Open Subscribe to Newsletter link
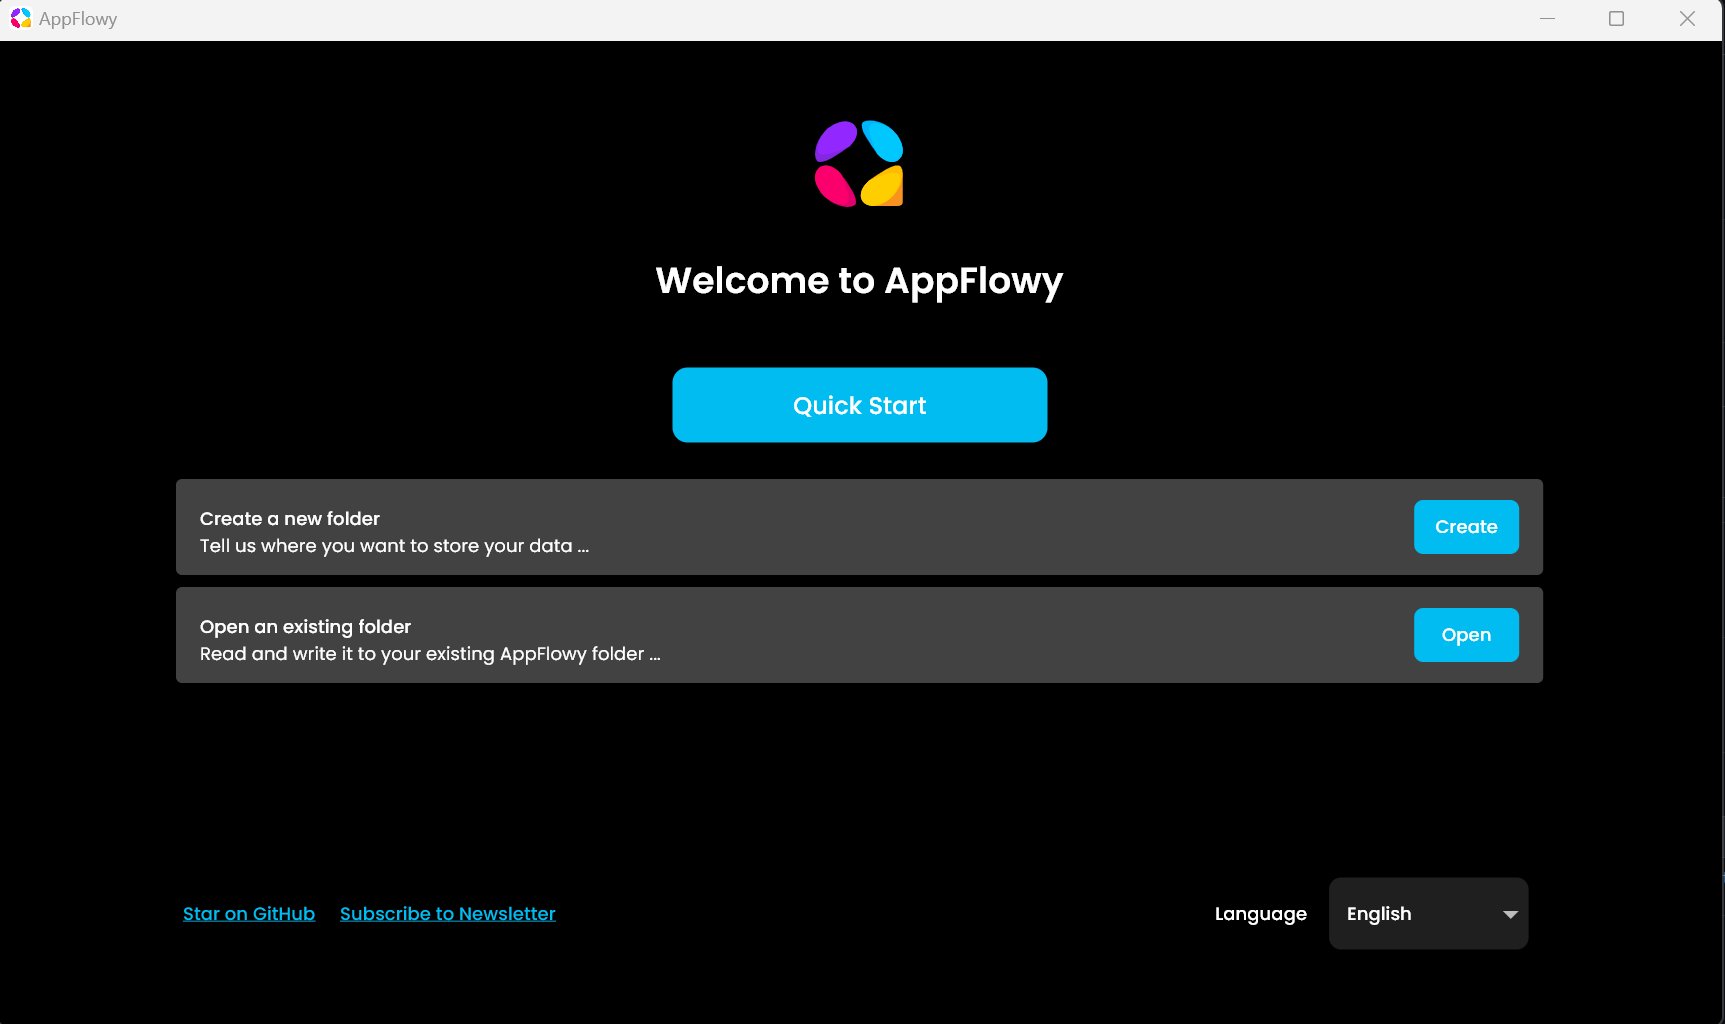 [x=447, y=913]
